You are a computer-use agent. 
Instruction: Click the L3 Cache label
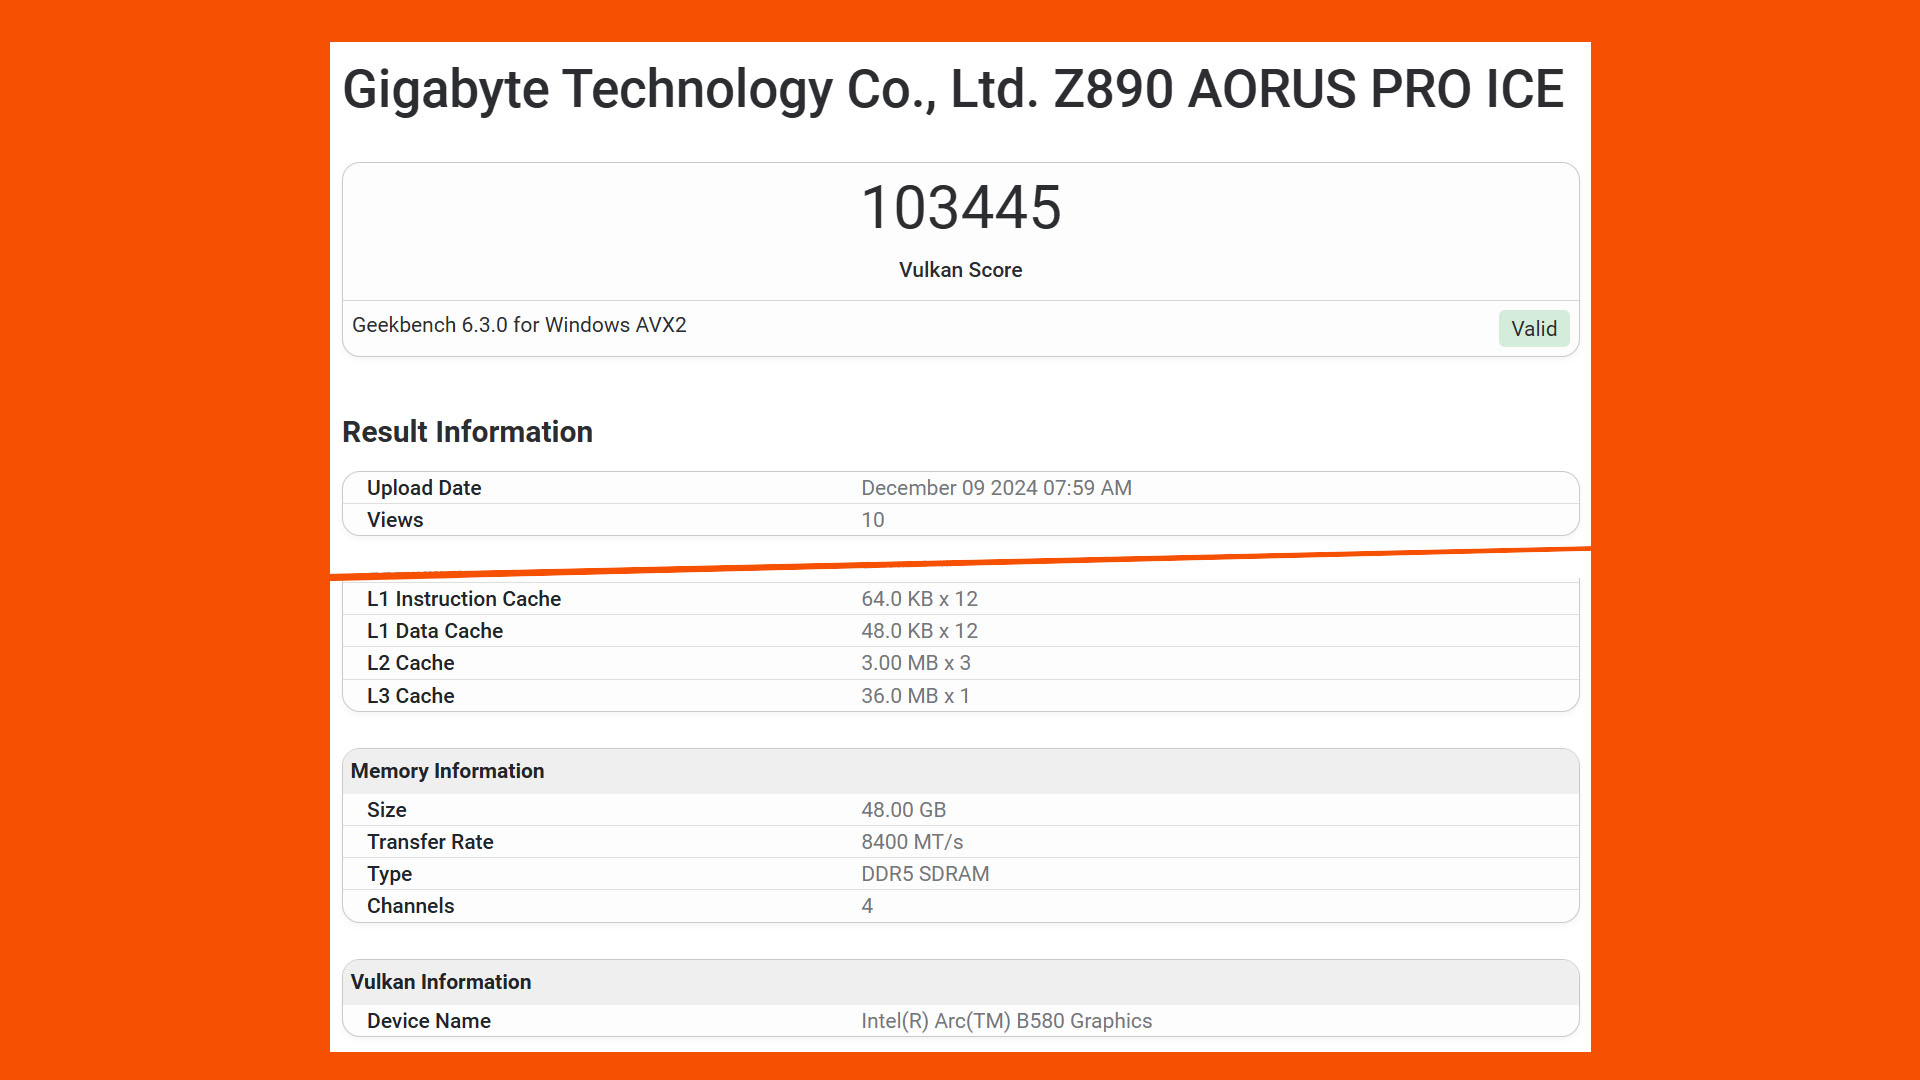tap(410, 696)
